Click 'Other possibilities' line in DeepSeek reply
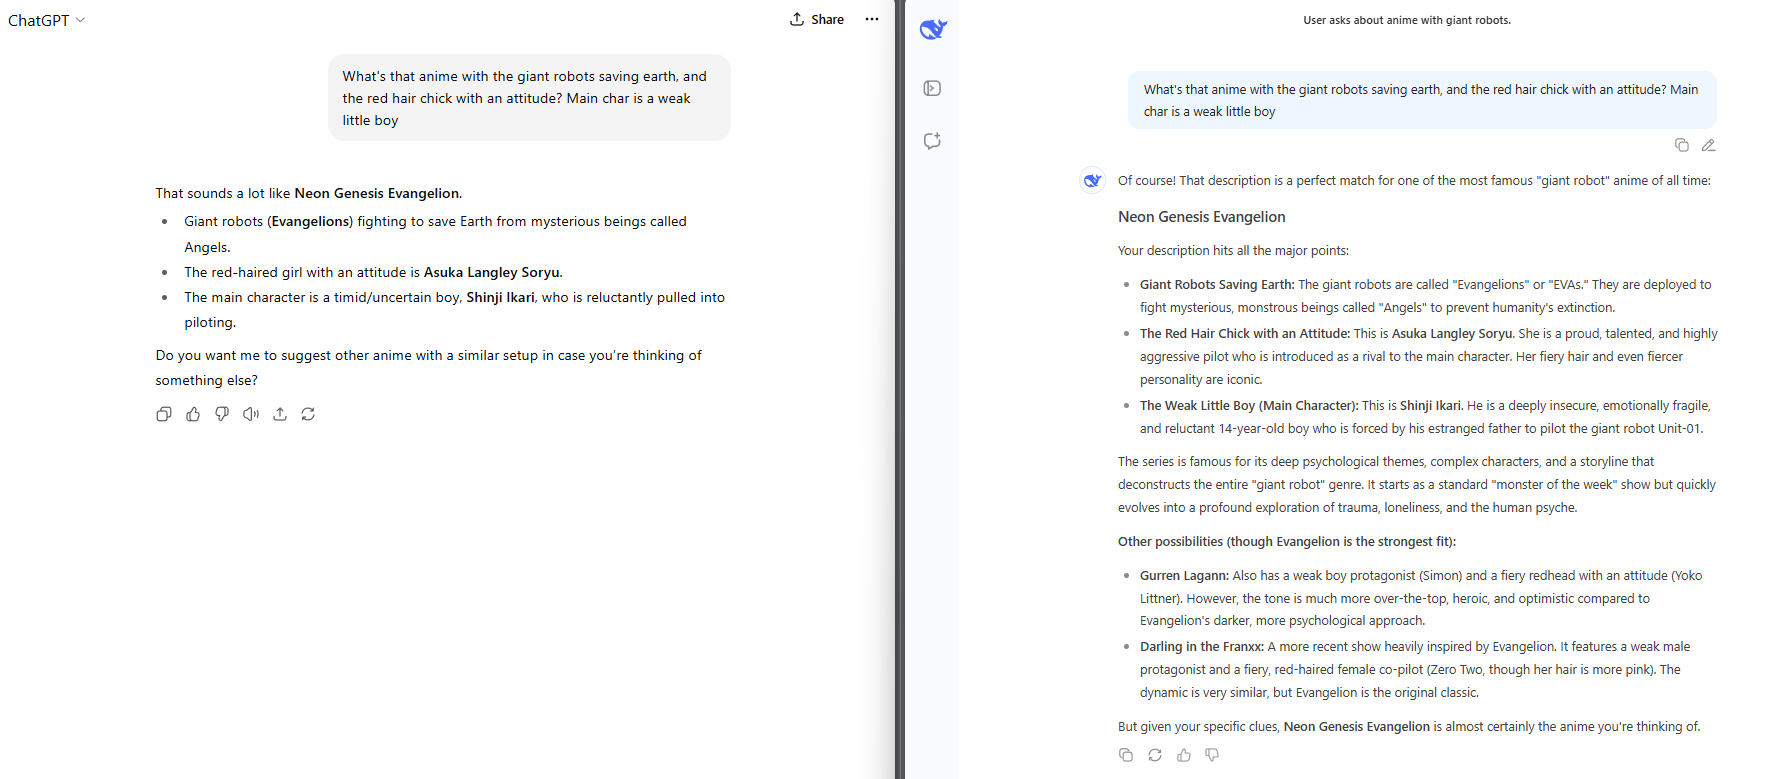The height and width of the screenshot is (779, 1784). coord(1287,542)
